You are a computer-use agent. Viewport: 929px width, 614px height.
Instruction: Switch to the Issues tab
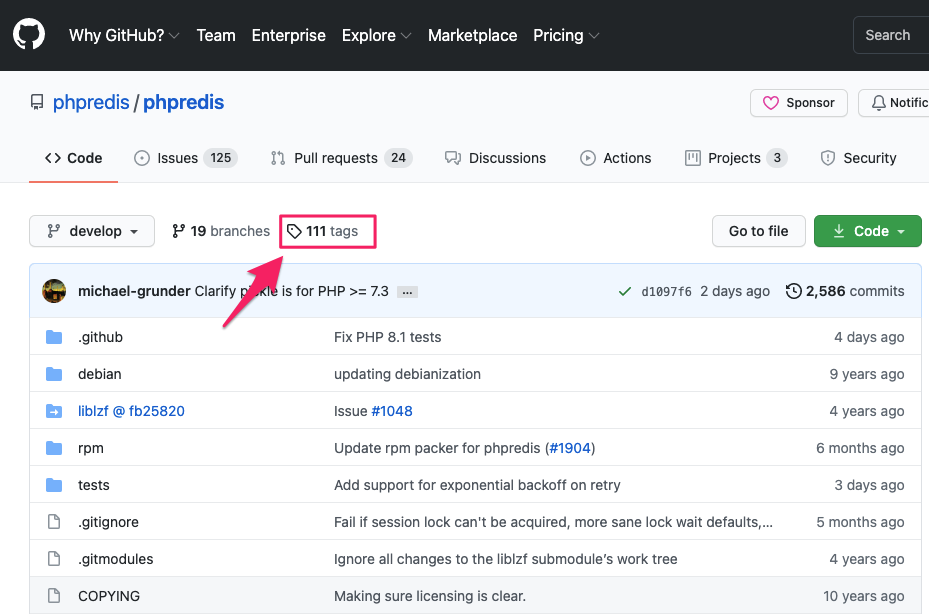pos(185,158)
